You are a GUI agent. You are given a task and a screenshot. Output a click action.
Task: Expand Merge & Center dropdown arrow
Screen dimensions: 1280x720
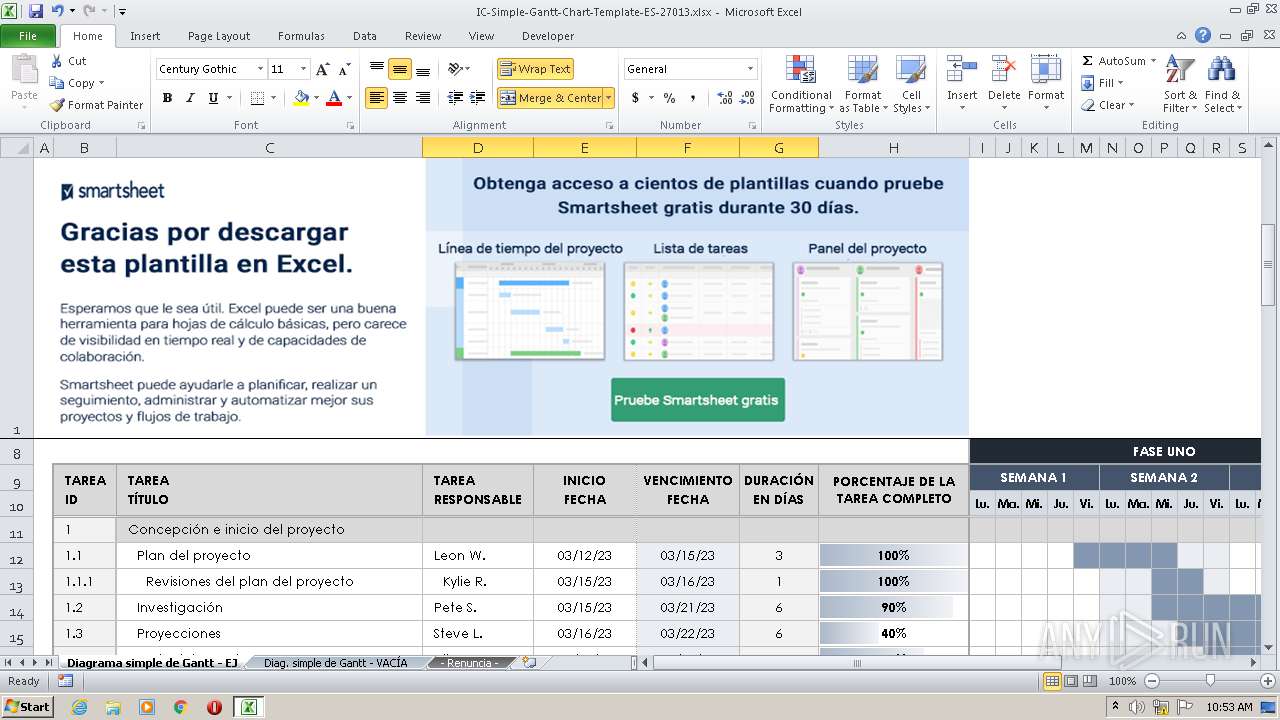(609, 98)
